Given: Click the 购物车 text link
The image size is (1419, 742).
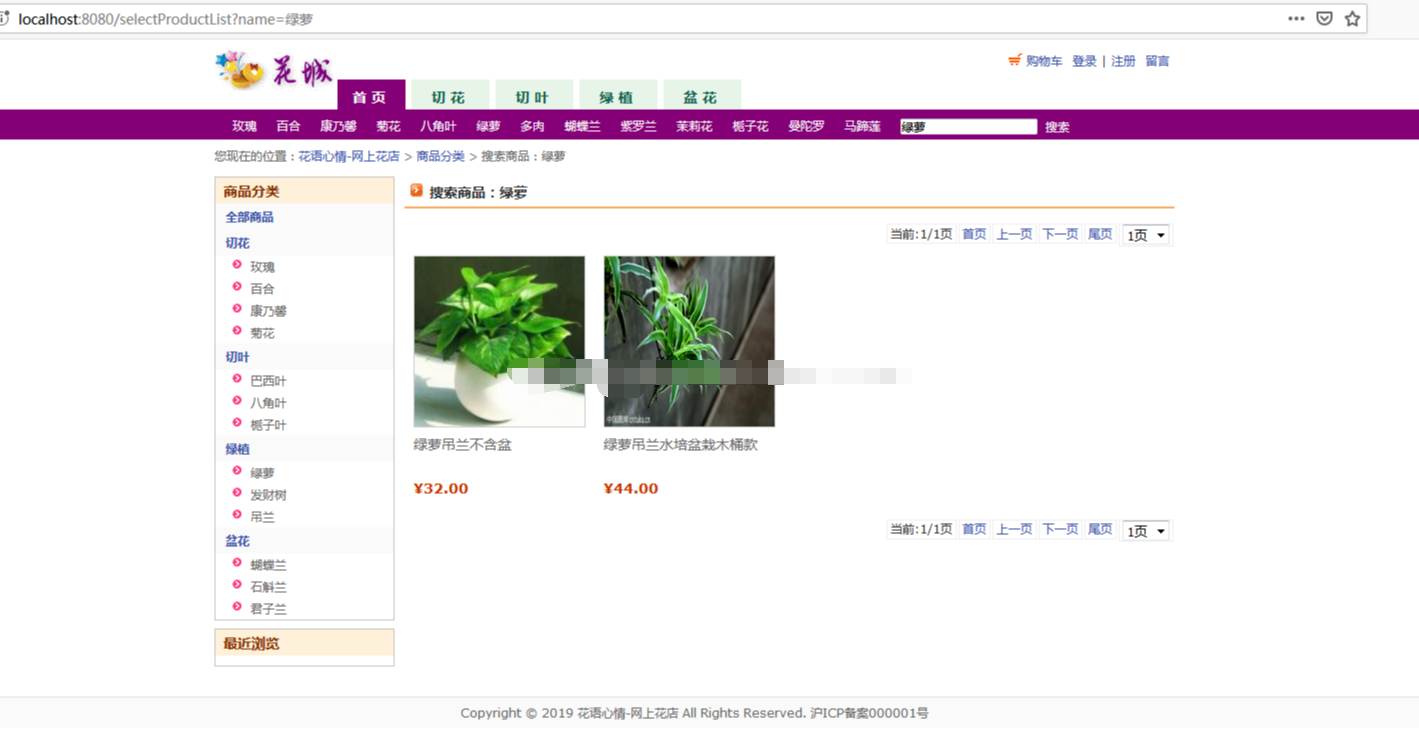Looking at the screenshot, I should (1044, 61).
